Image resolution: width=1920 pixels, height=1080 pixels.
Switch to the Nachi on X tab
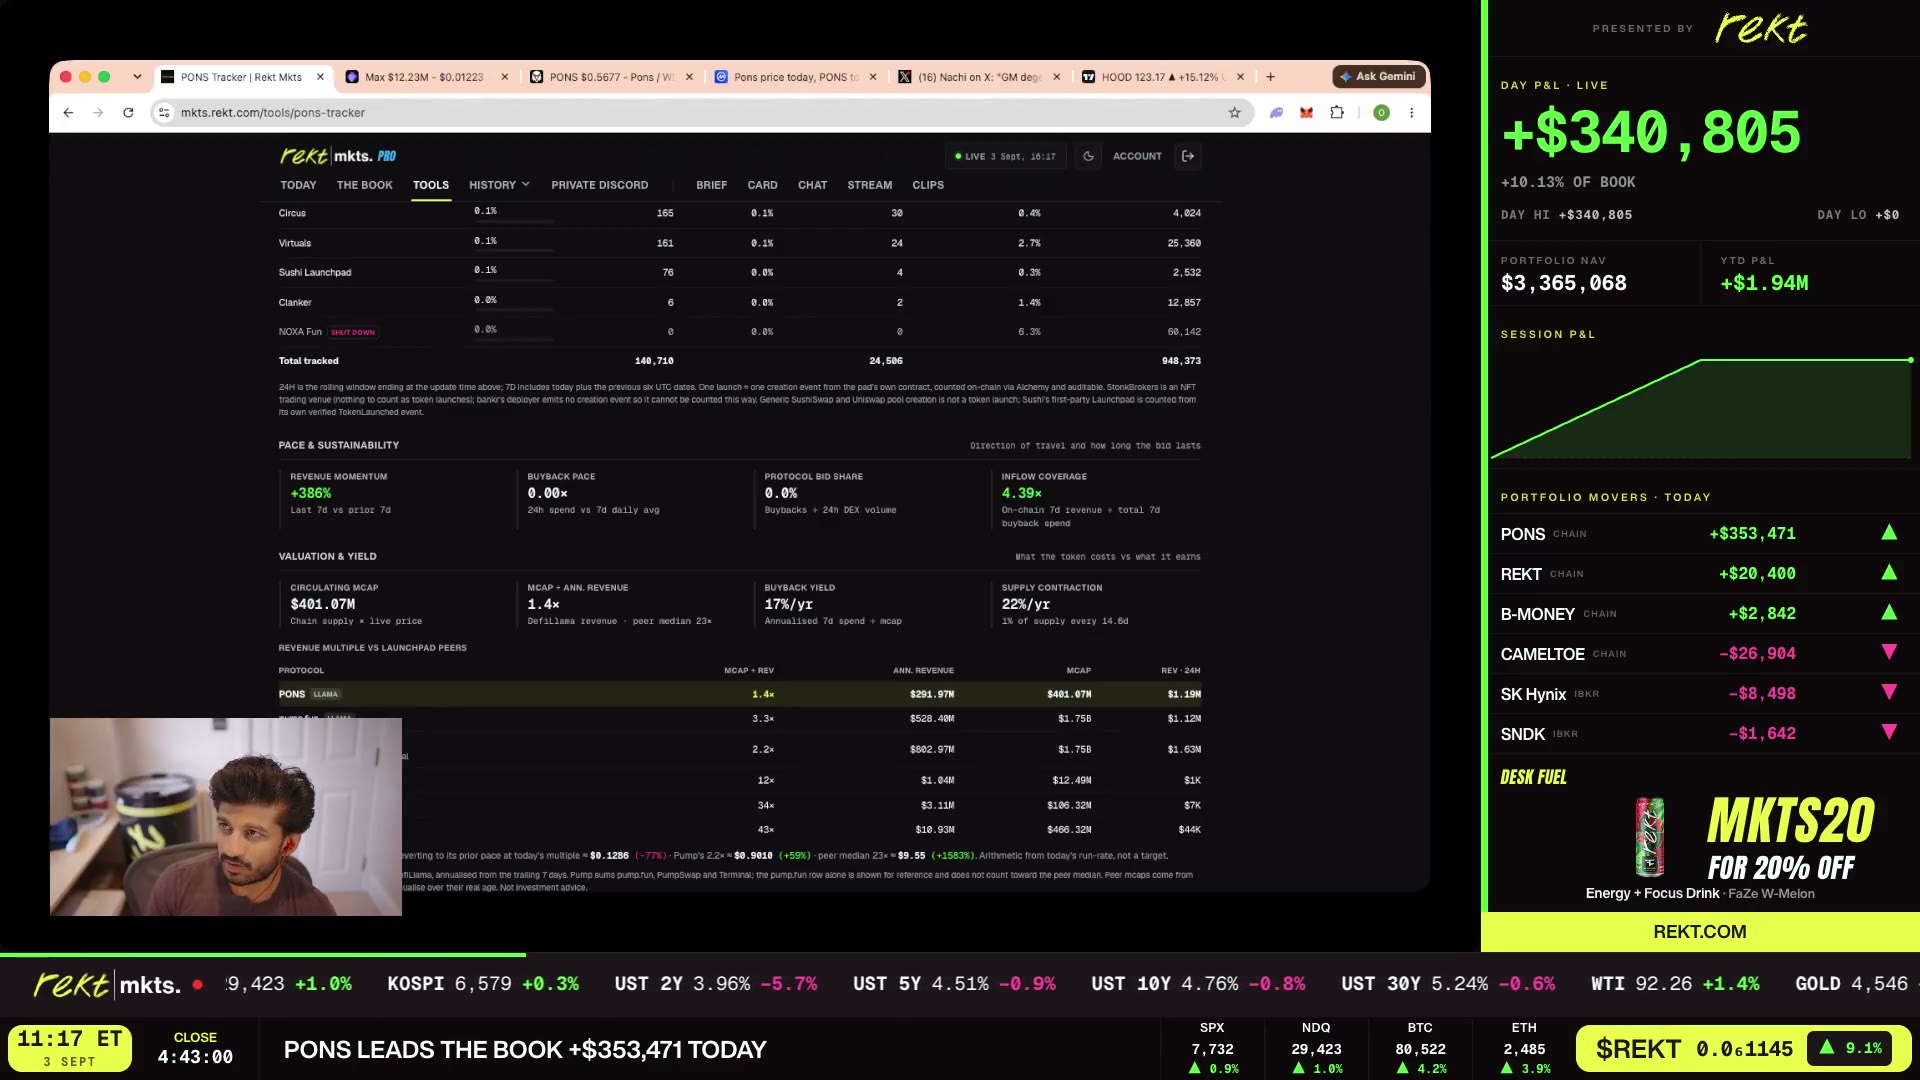[979, 77]
